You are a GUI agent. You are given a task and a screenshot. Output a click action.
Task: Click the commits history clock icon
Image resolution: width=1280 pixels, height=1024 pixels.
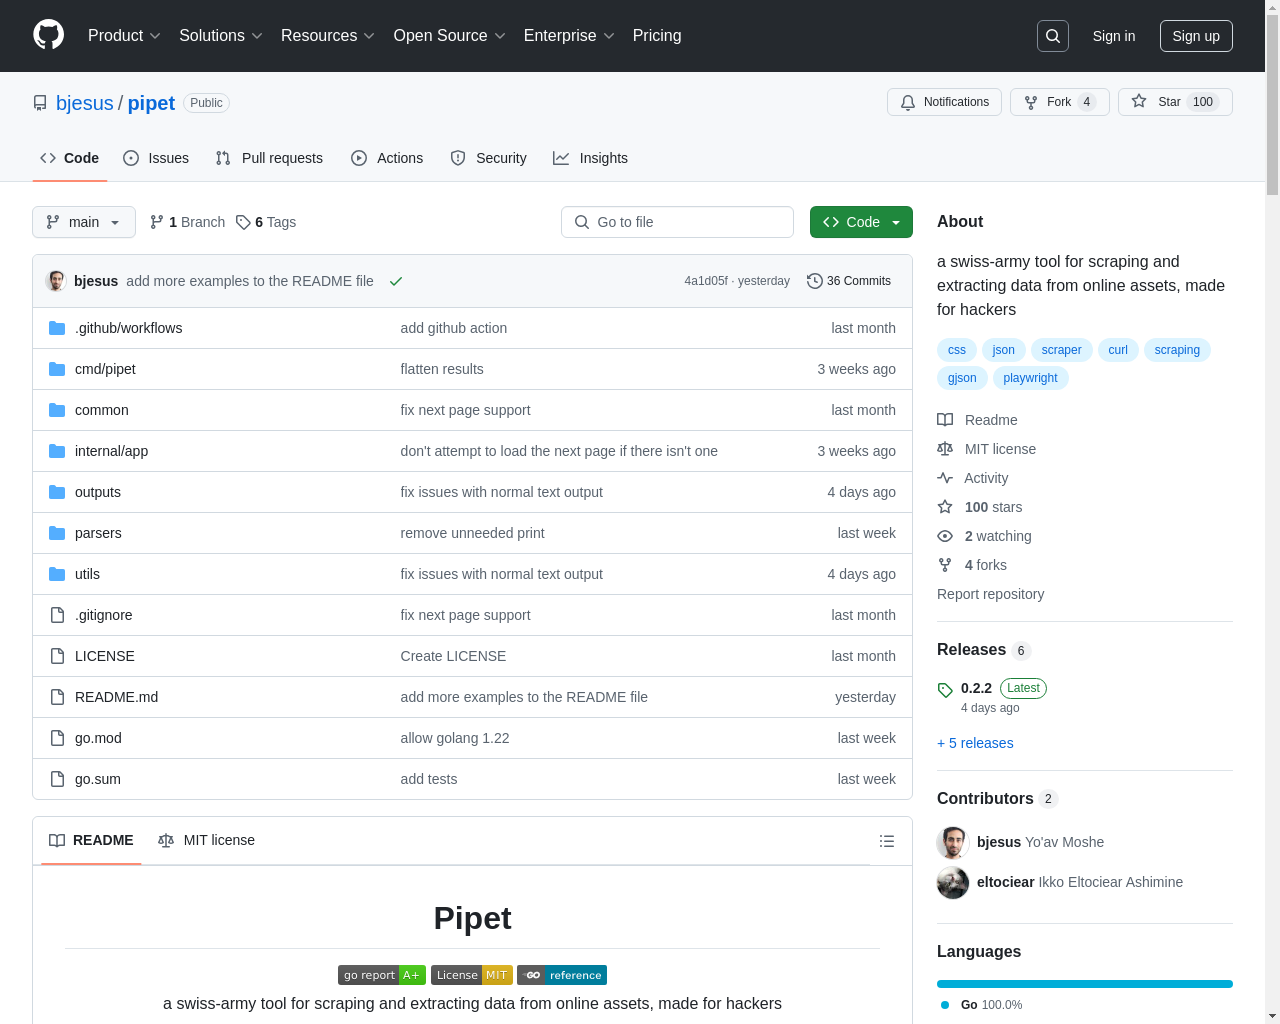click(x=815, y=281)
